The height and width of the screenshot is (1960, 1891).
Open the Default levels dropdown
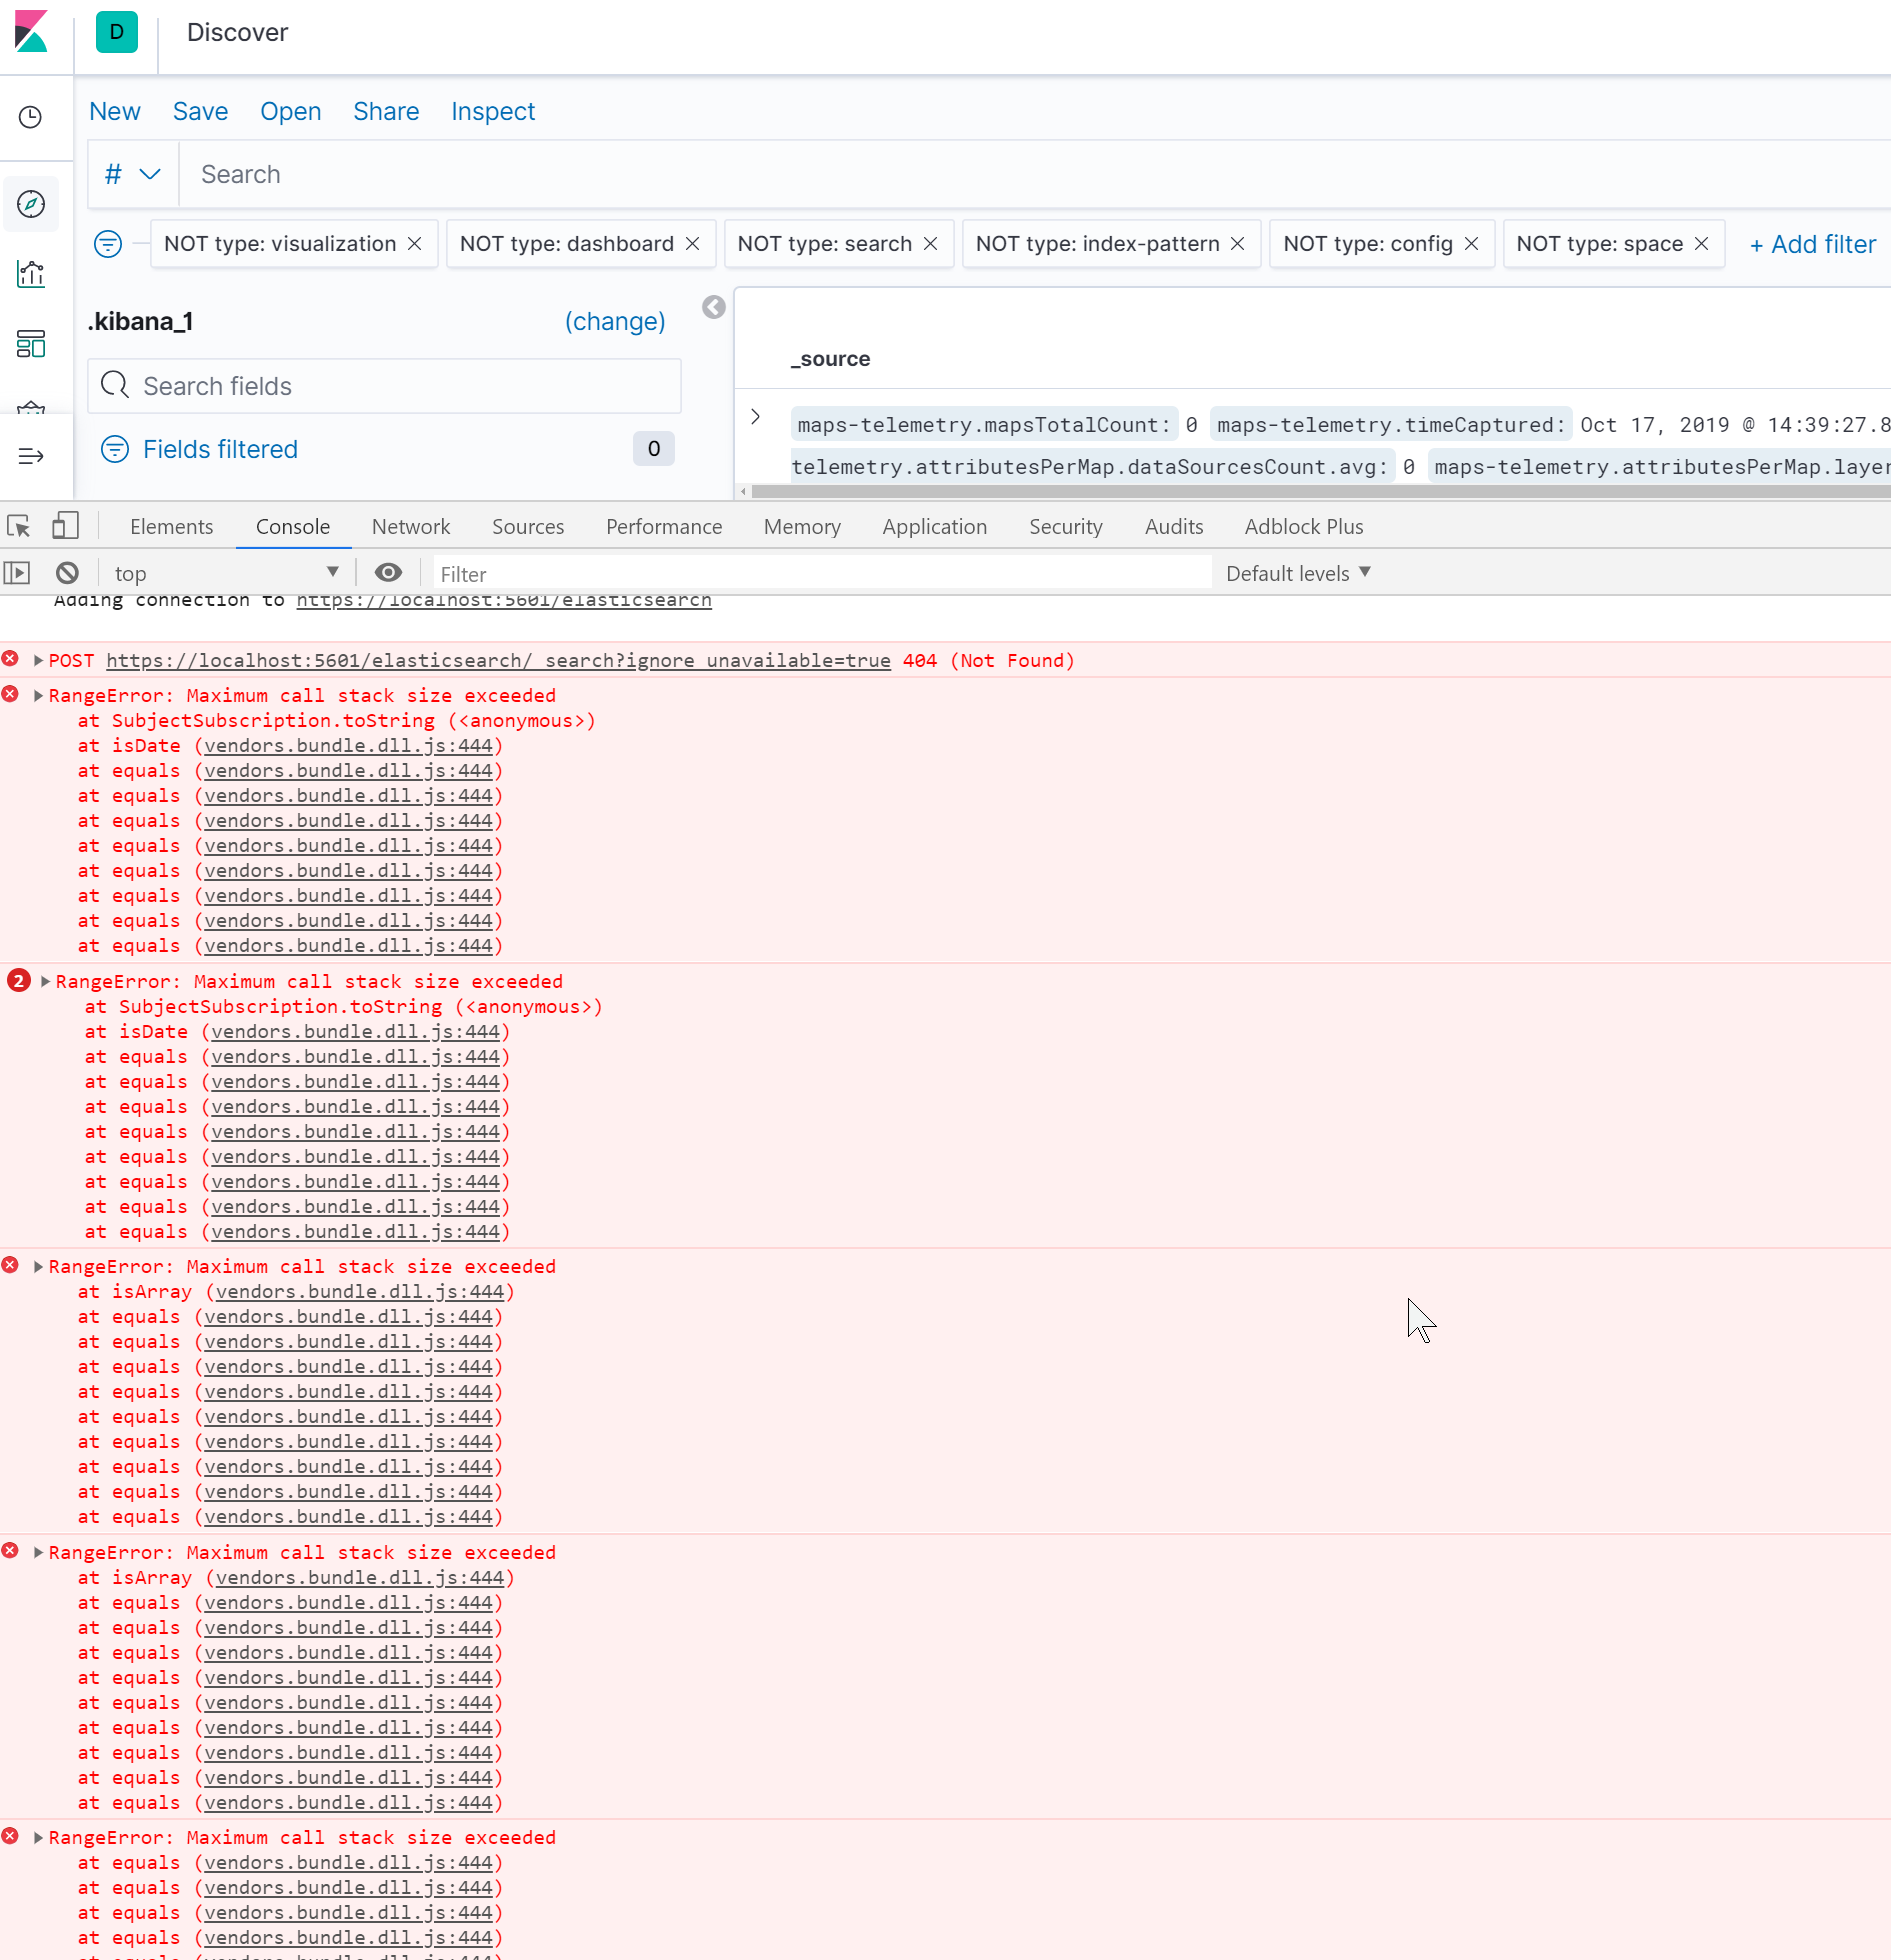pyautogui.click(x=1296, y=572)
